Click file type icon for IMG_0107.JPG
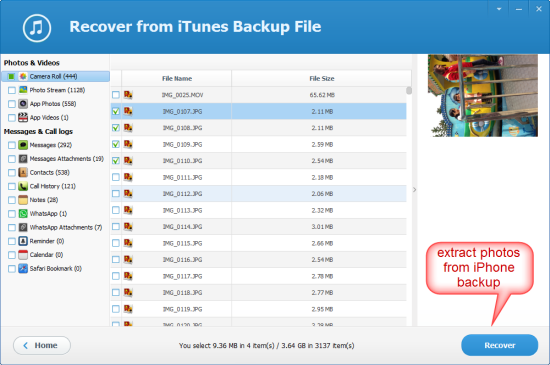550x365 pixels. (128, 111)
